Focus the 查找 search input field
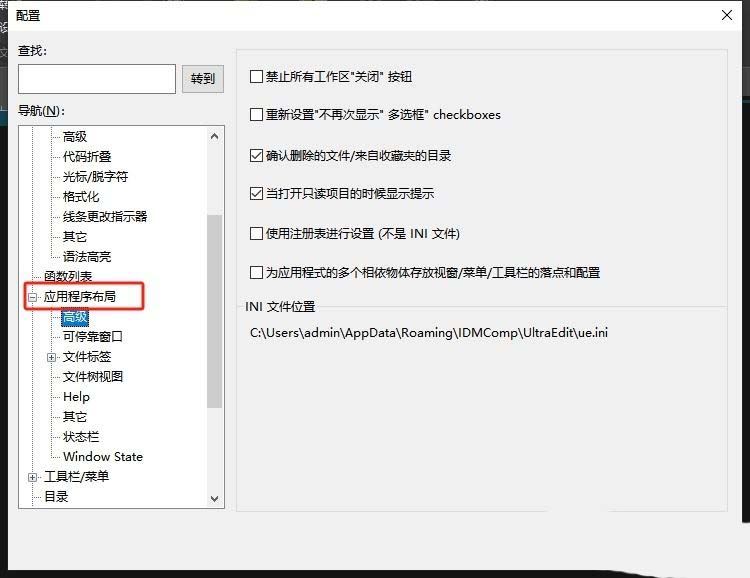 pyautogui.click(x=97, y=79)
